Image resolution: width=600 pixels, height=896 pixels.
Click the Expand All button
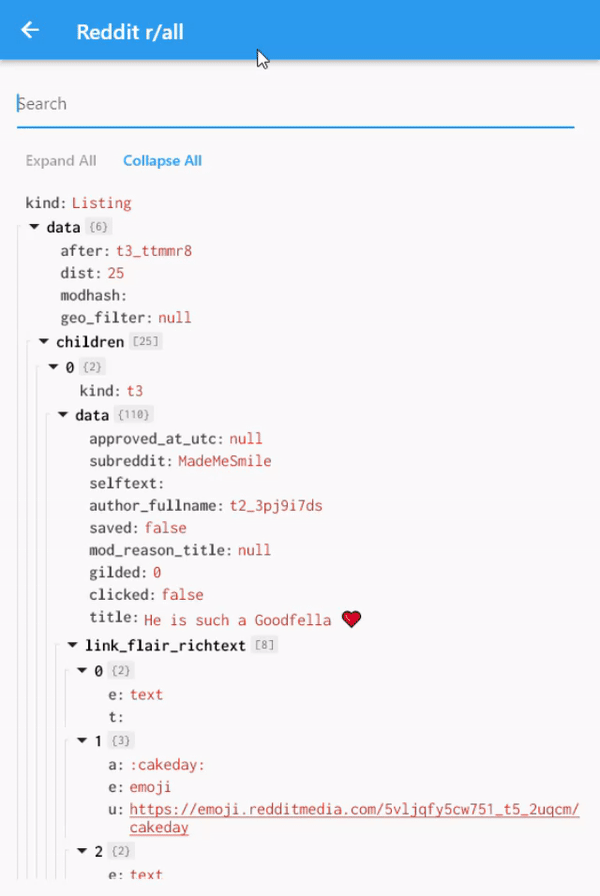(61, 161)
